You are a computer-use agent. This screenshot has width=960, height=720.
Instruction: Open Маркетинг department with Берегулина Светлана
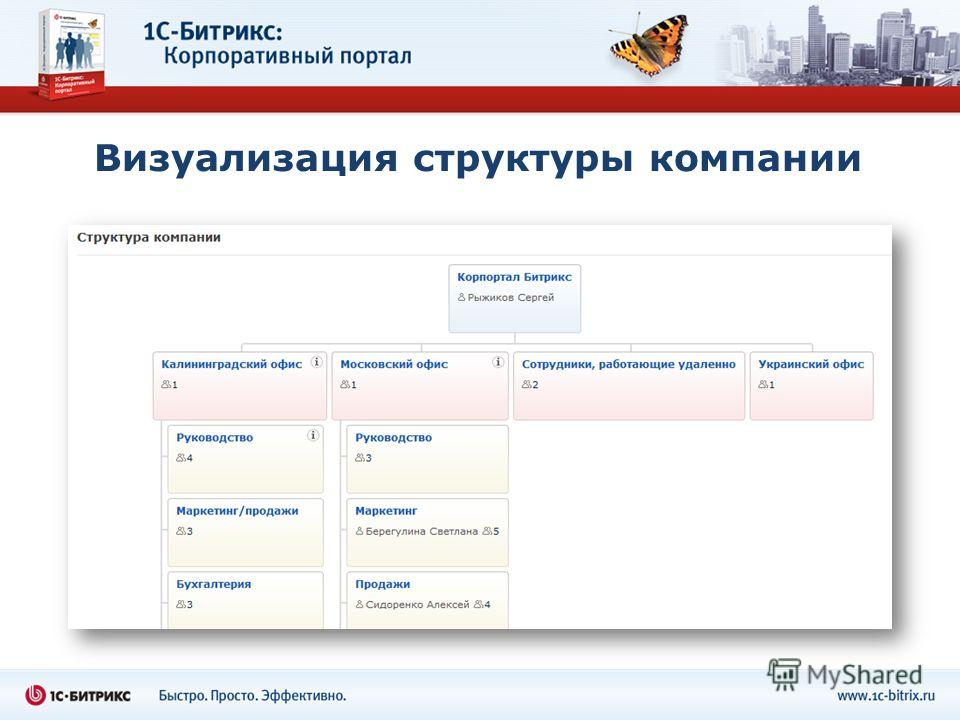[386, 511]
